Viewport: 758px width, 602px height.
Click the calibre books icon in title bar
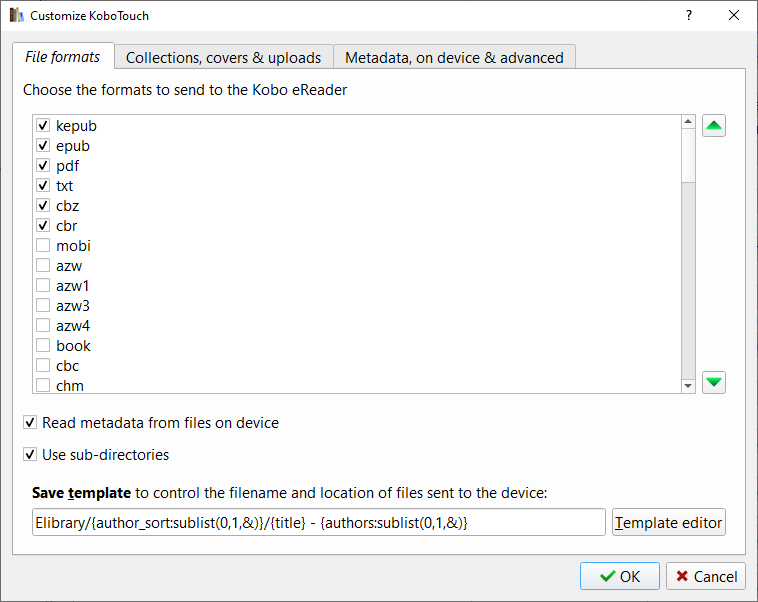(x=17, y=16)
